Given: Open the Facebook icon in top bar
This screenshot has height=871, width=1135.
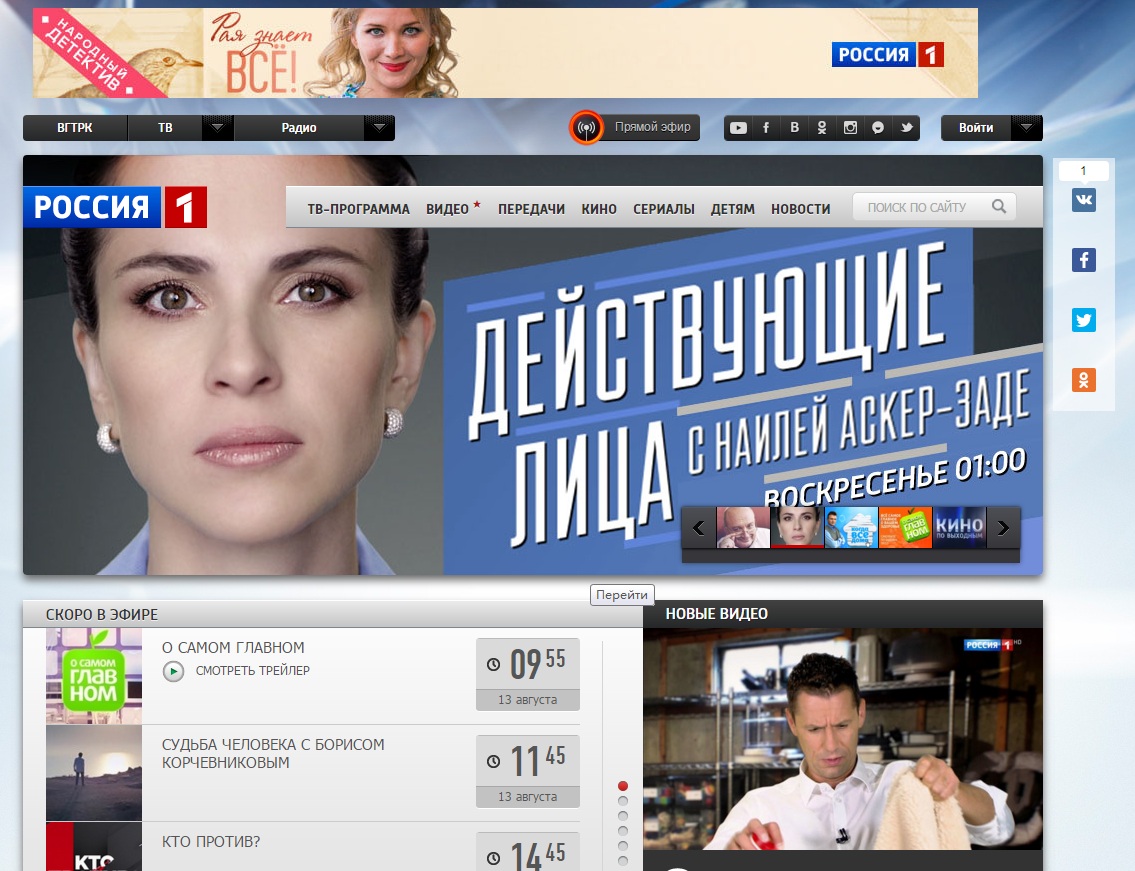Looking at the screenshot, I should [x=766, y=128].
